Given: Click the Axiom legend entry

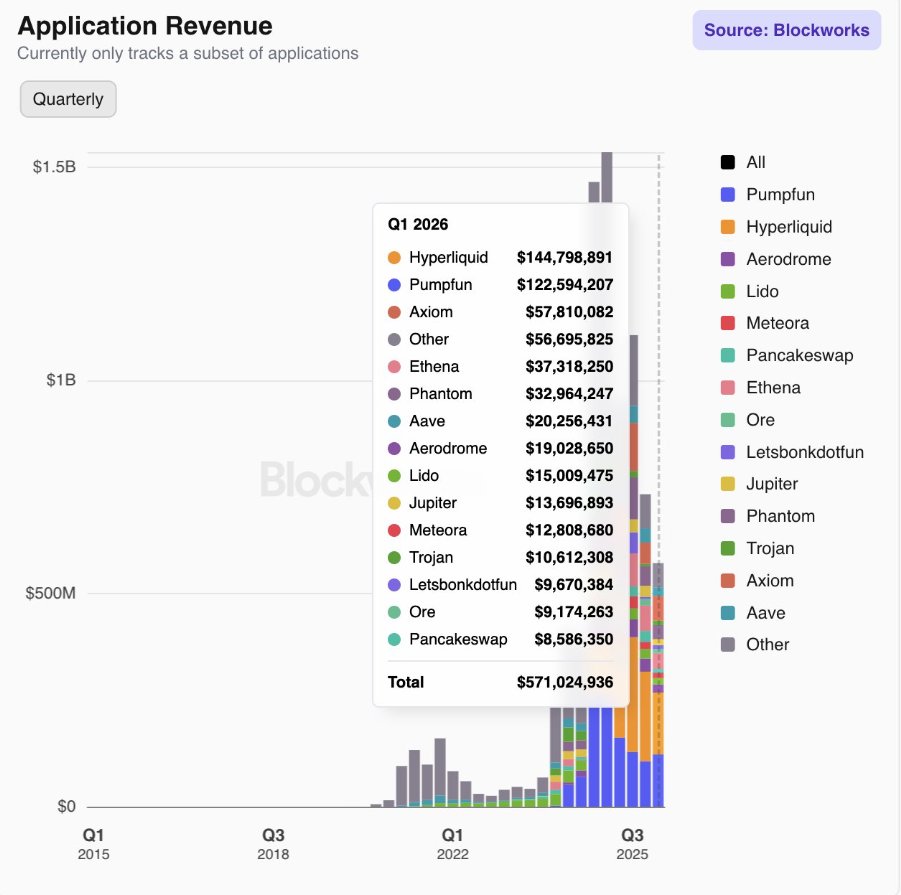Looking at the screenshot, I should pyautogui.click(x=769, y=580).
